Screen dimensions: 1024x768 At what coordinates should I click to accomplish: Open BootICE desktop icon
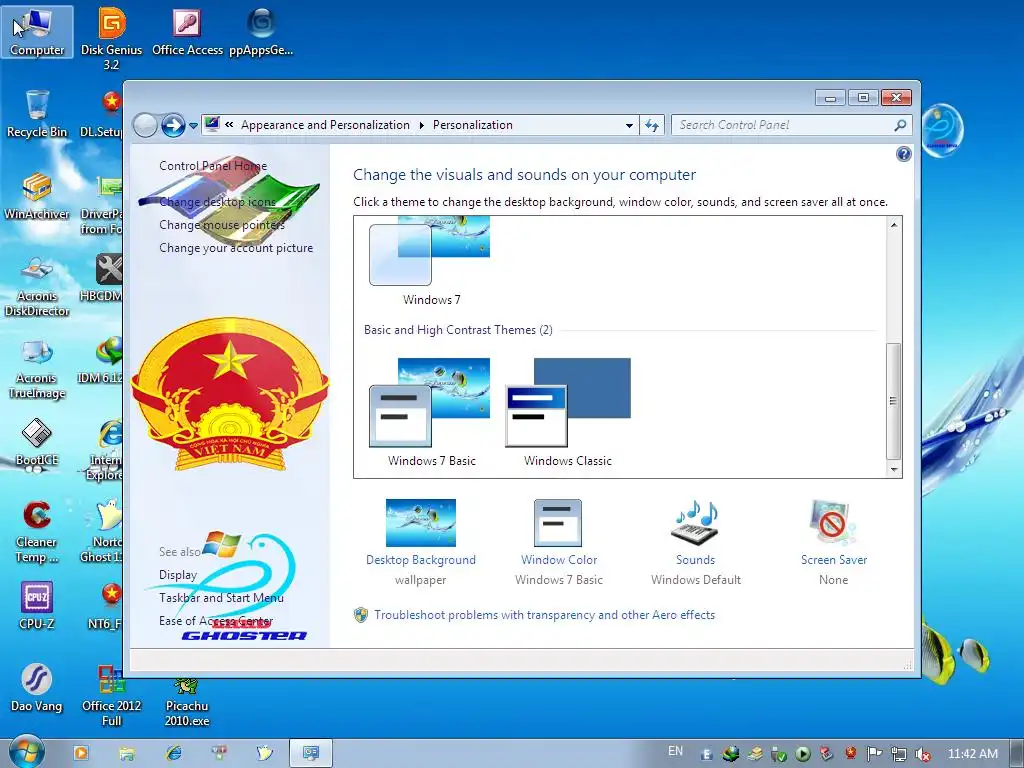[37, 442]
